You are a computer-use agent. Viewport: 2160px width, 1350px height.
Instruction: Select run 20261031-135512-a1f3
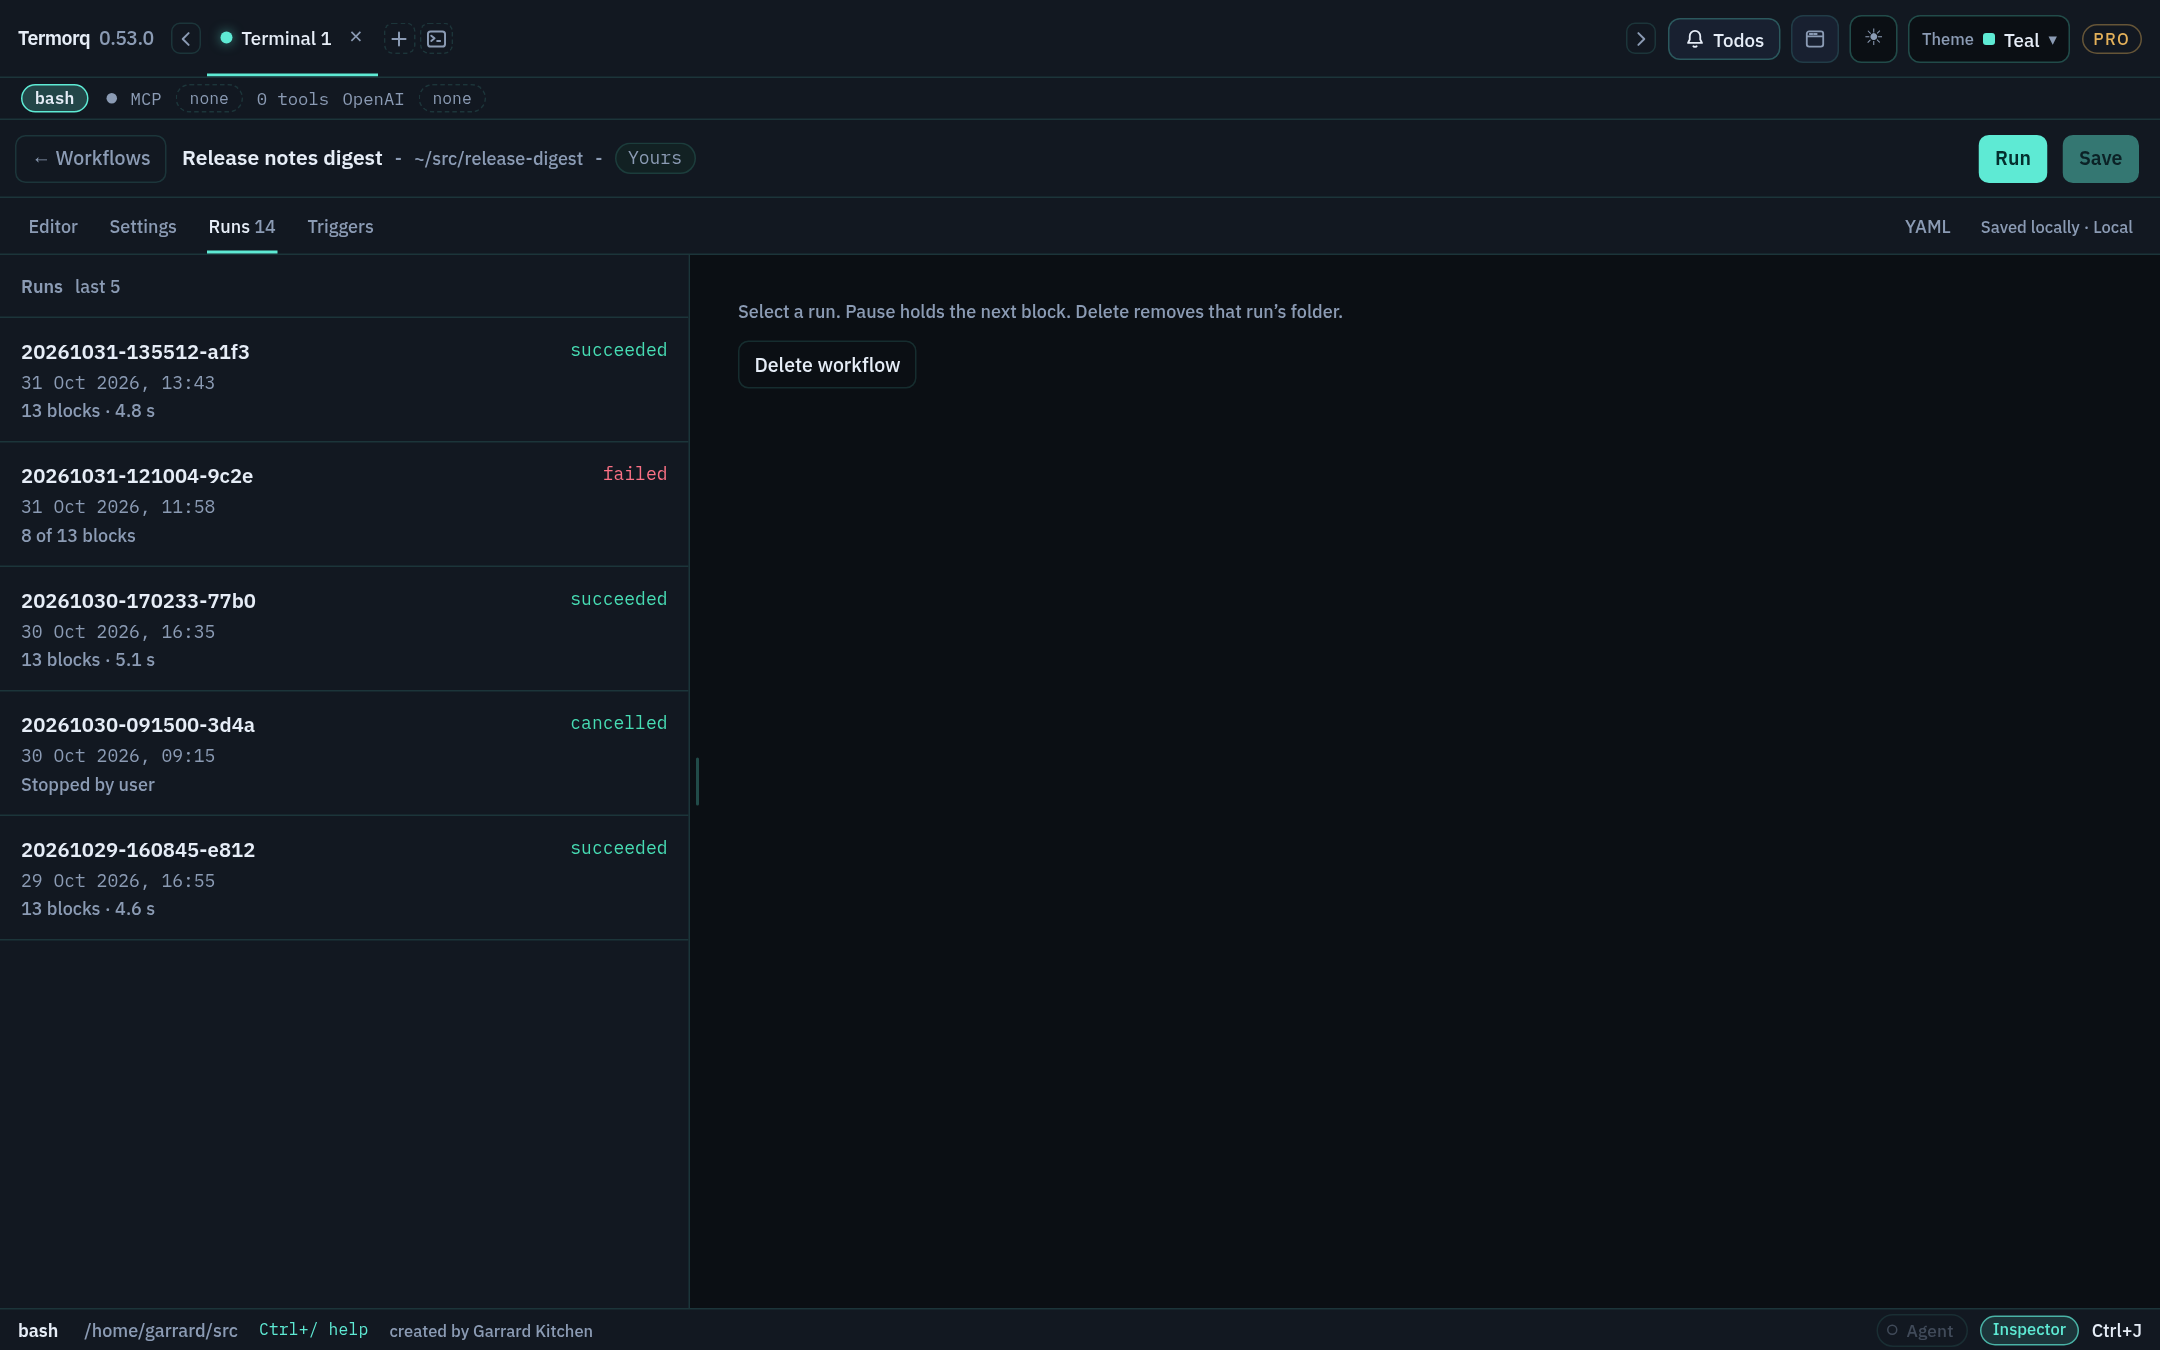(x=344, y=380)
